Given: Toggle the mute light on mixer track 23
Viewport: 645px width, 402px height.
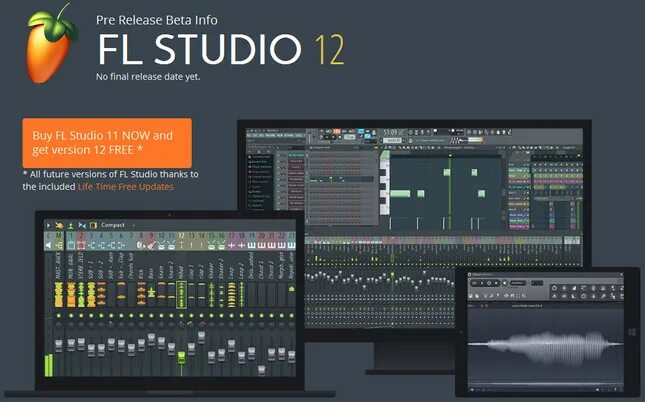Looking at the screenshot, I should click(x=292, y=316).
